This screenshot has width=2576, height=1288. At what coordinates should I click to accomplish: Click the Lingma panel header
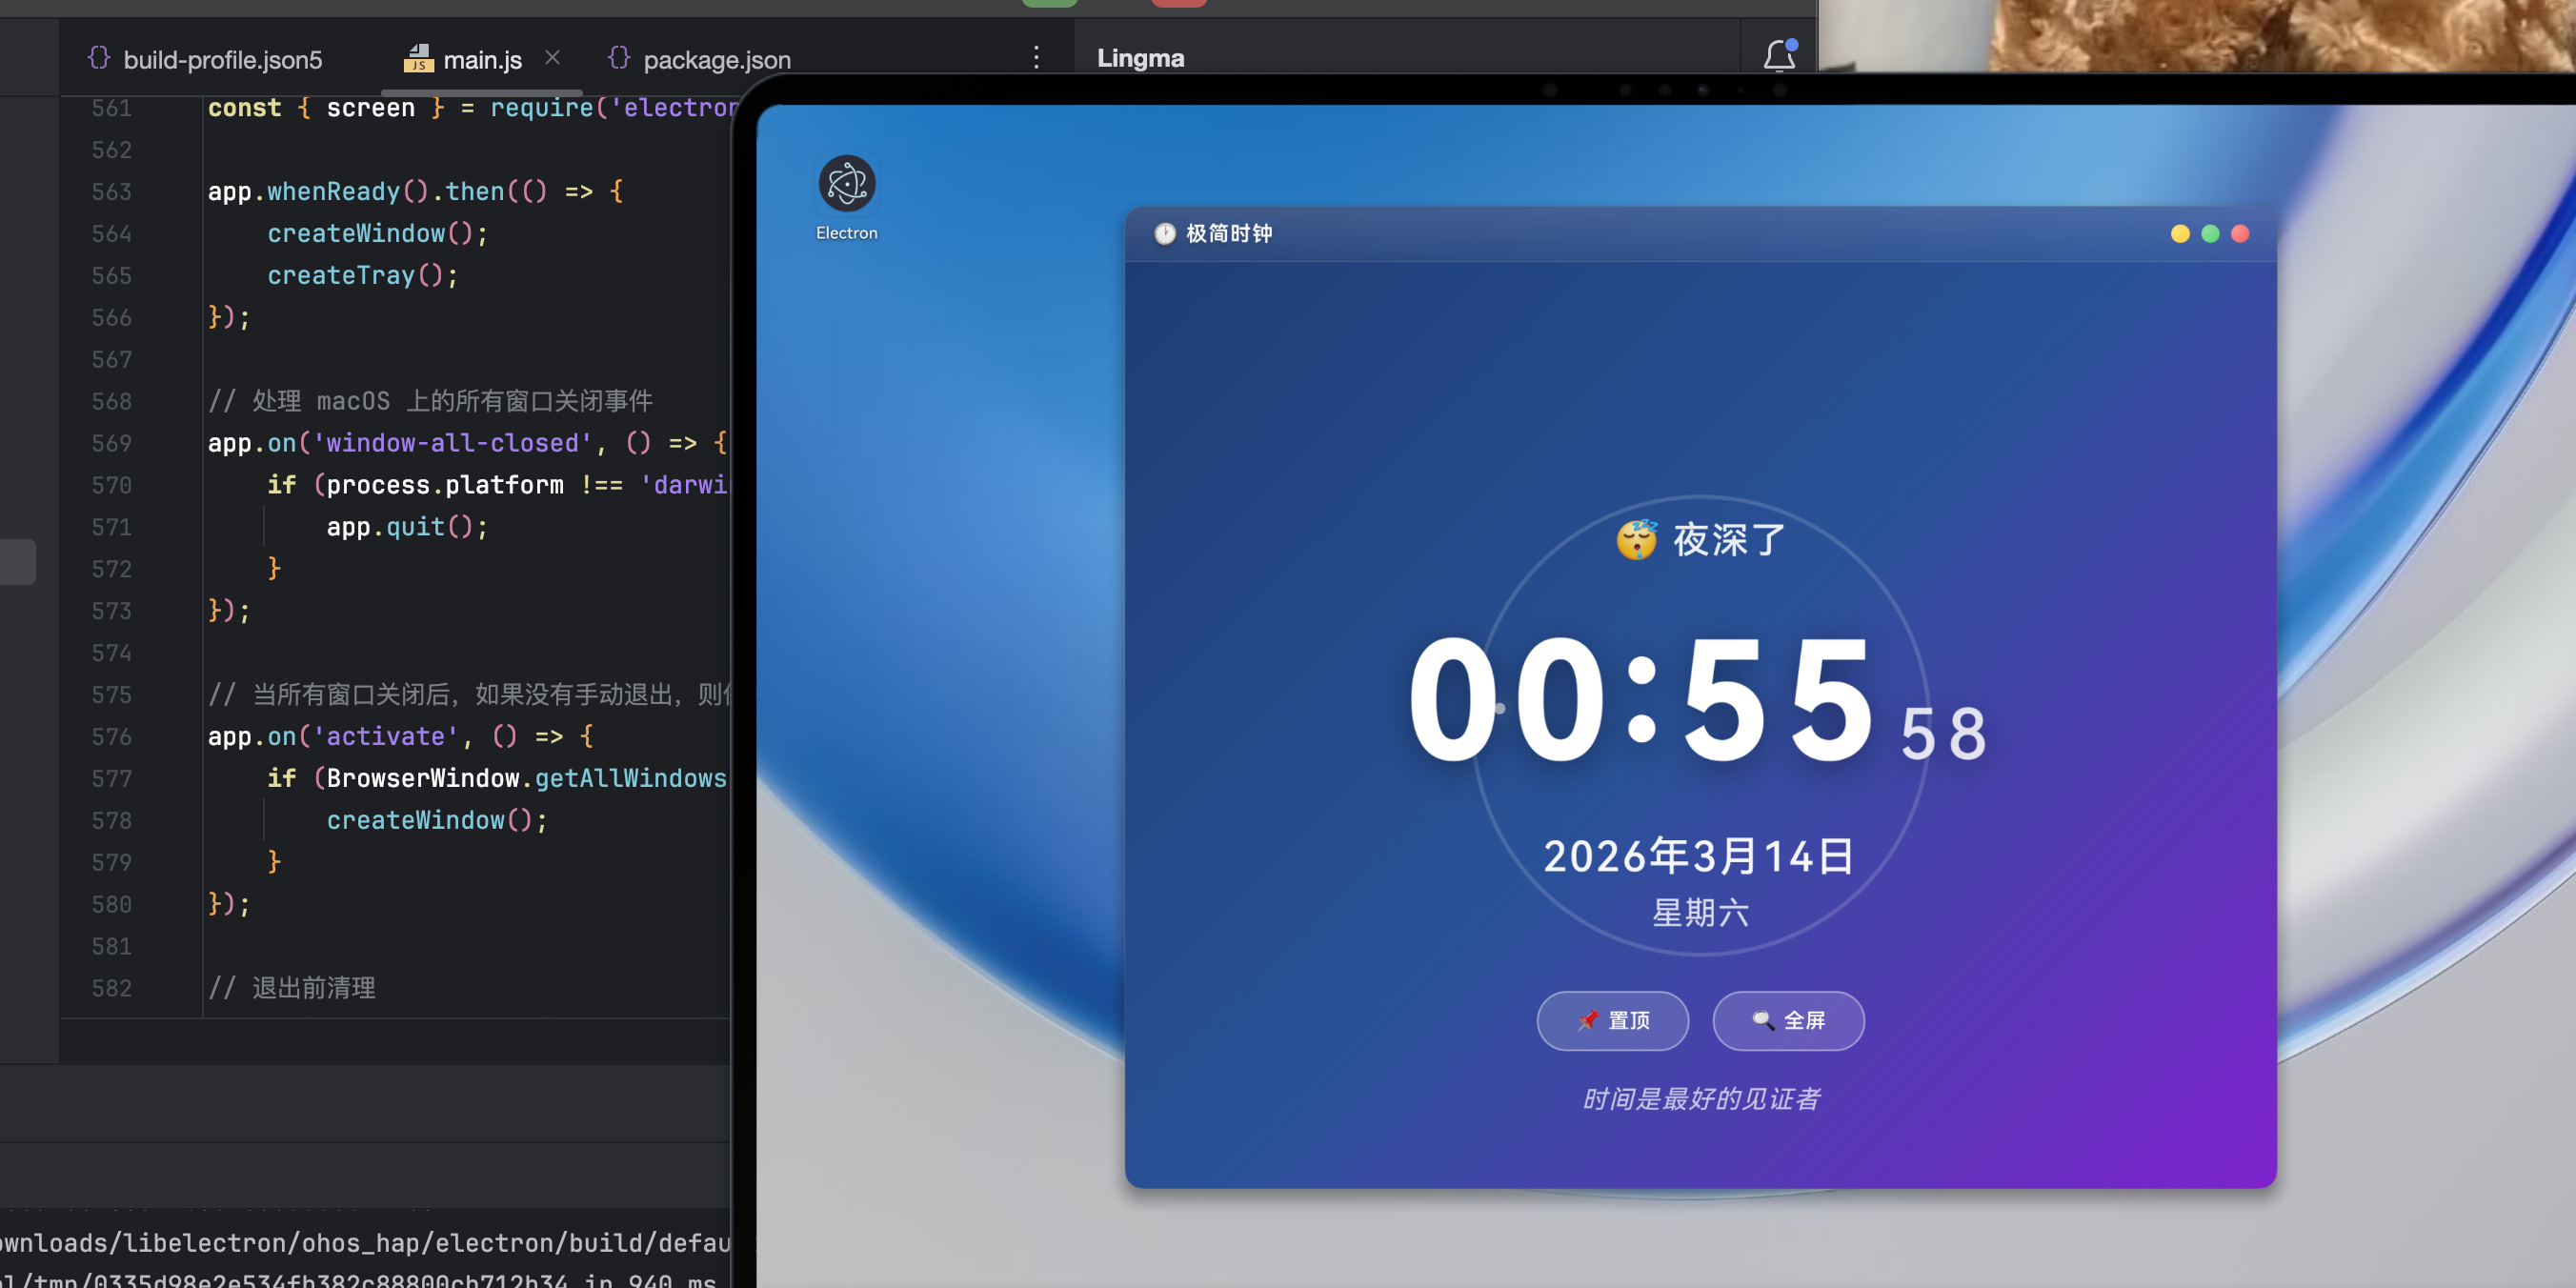pyautogui.click(x=1140, y=58)
